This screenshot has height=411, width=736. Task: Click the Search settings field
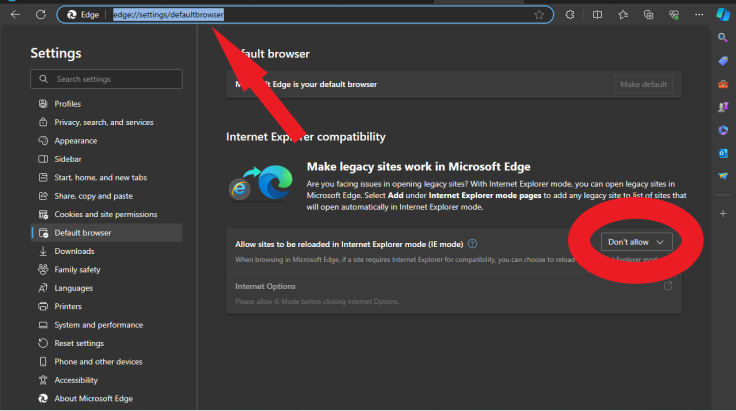[107, 79]
